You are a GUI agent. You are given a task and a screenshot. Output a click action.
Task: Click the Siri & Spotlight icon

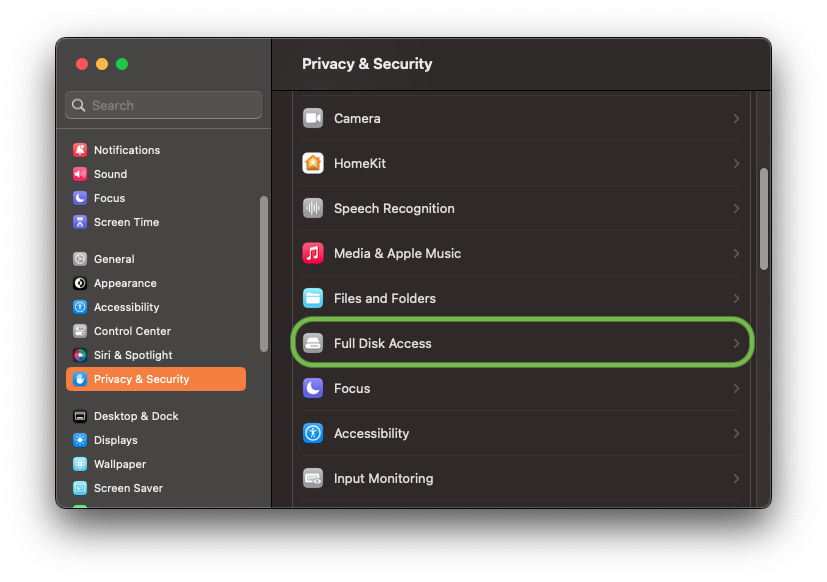[80, 355]
